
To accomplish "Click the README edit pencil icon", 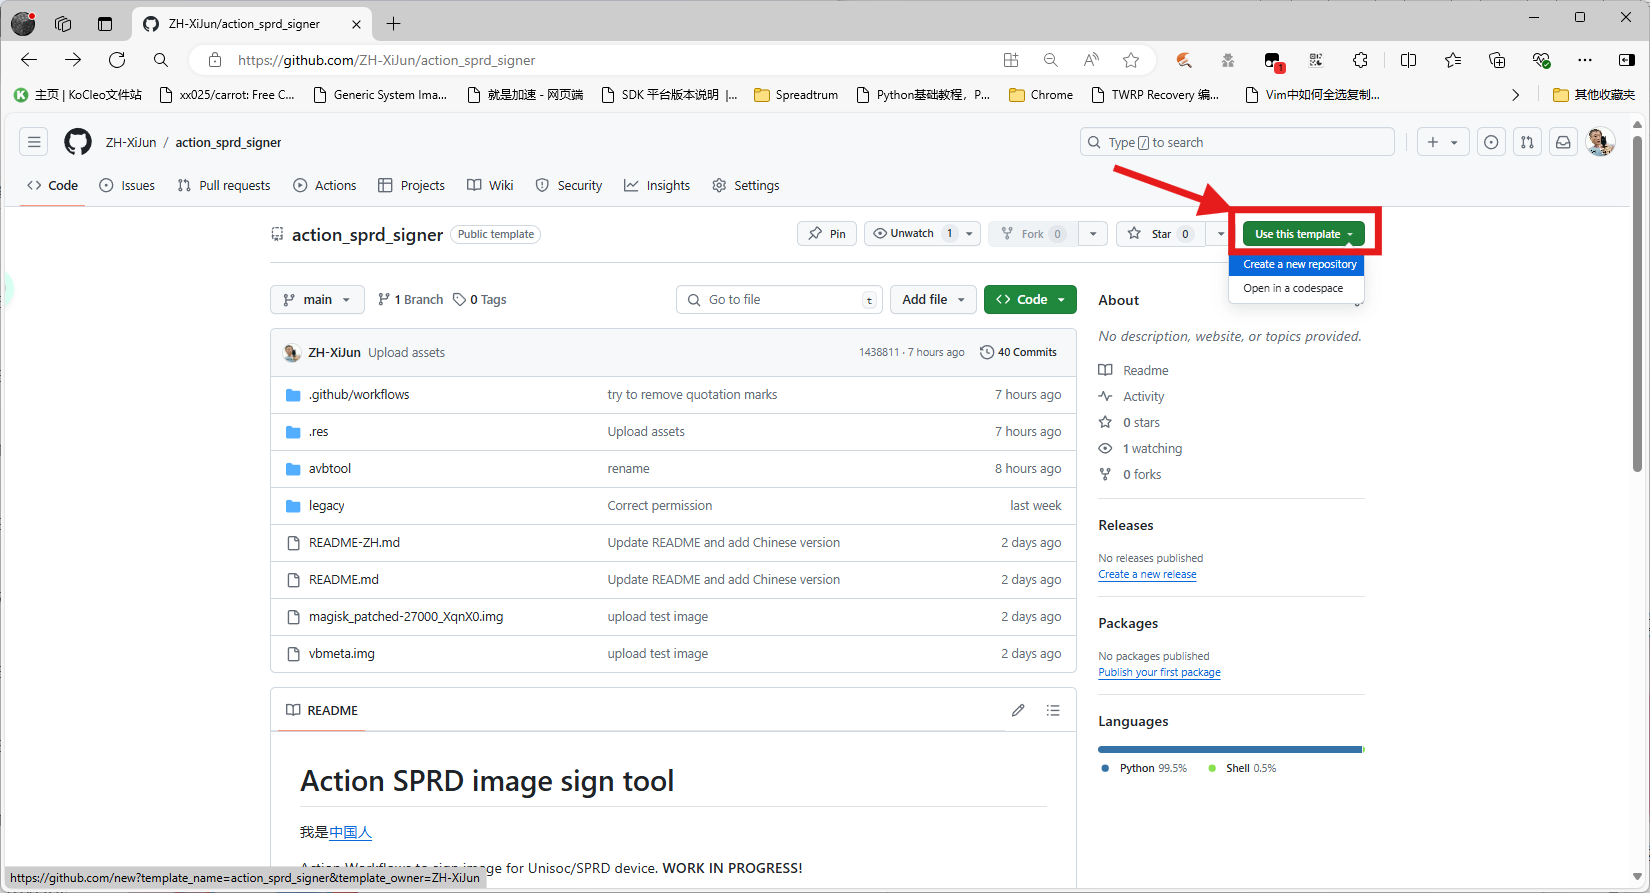I will (x=1018, y=710).
